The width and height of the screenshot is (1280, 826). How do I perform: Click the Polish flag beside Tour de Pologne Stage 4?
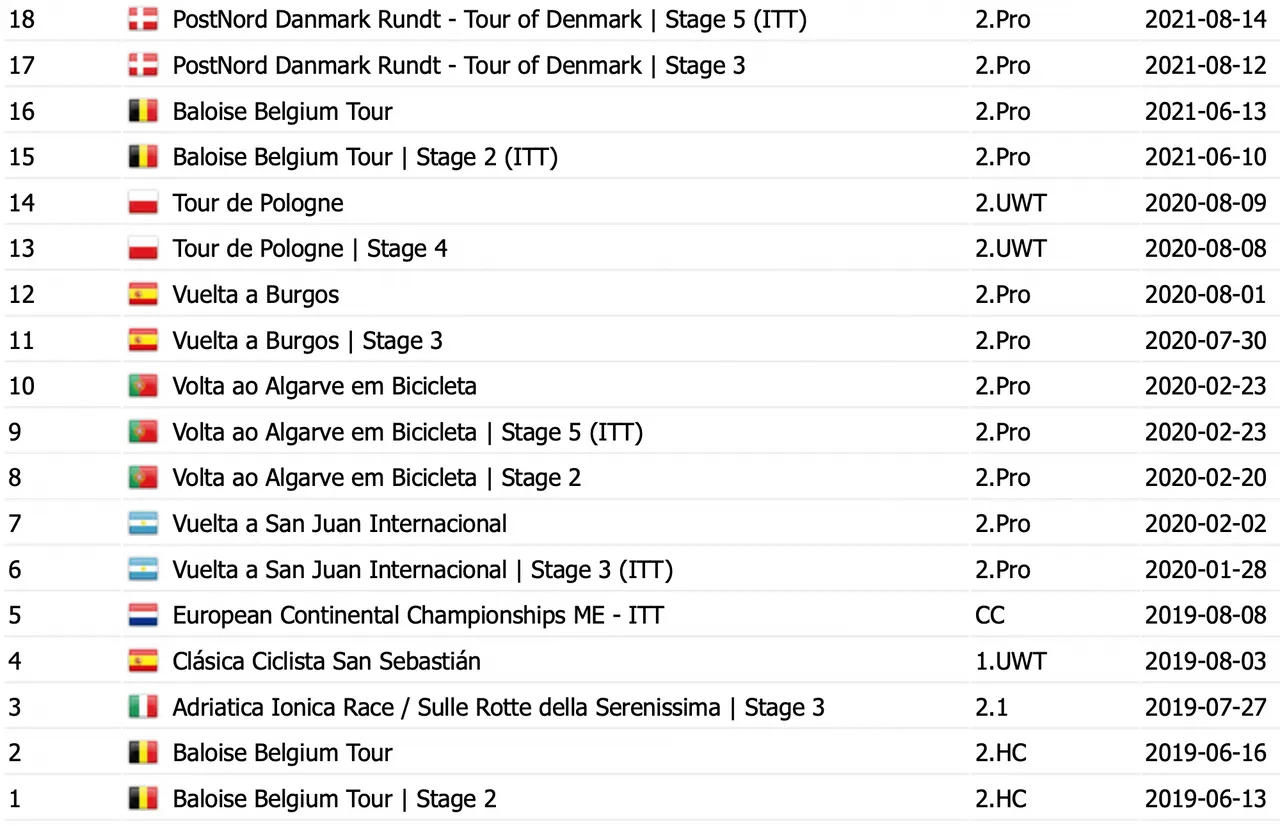point(143,249)
